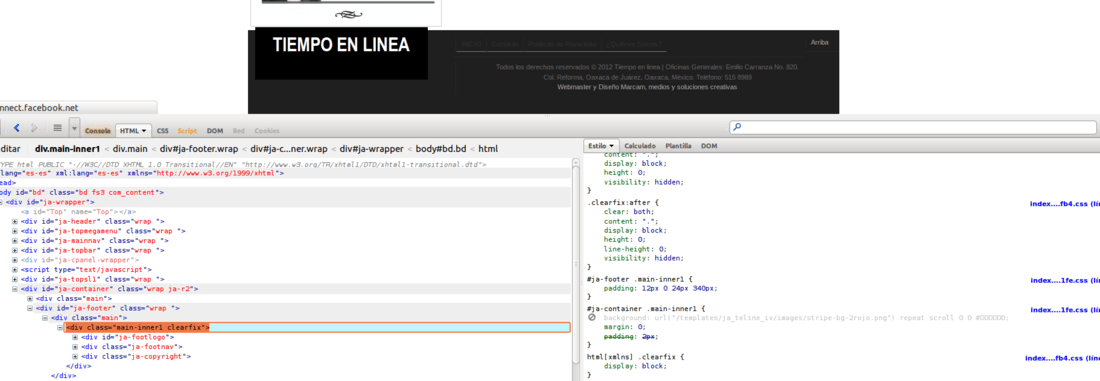
Task: Switch to the Script panel tab
Action: pyautogui.click(x=187, y=131)
